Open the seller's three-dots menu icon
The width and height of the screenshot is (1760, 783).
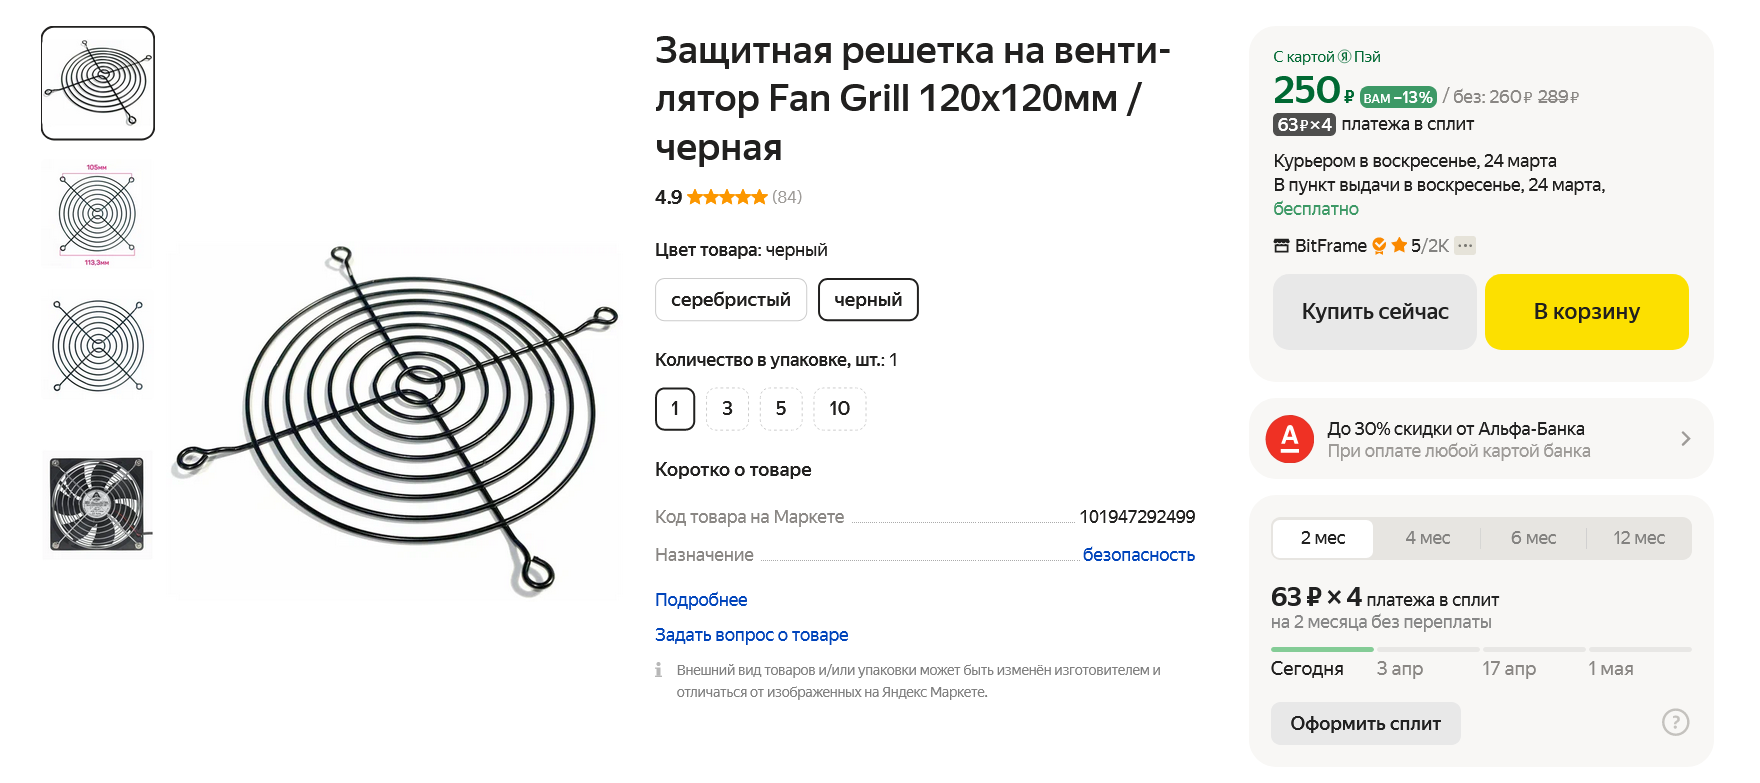pyautogui.click(x=1465, y=246)
